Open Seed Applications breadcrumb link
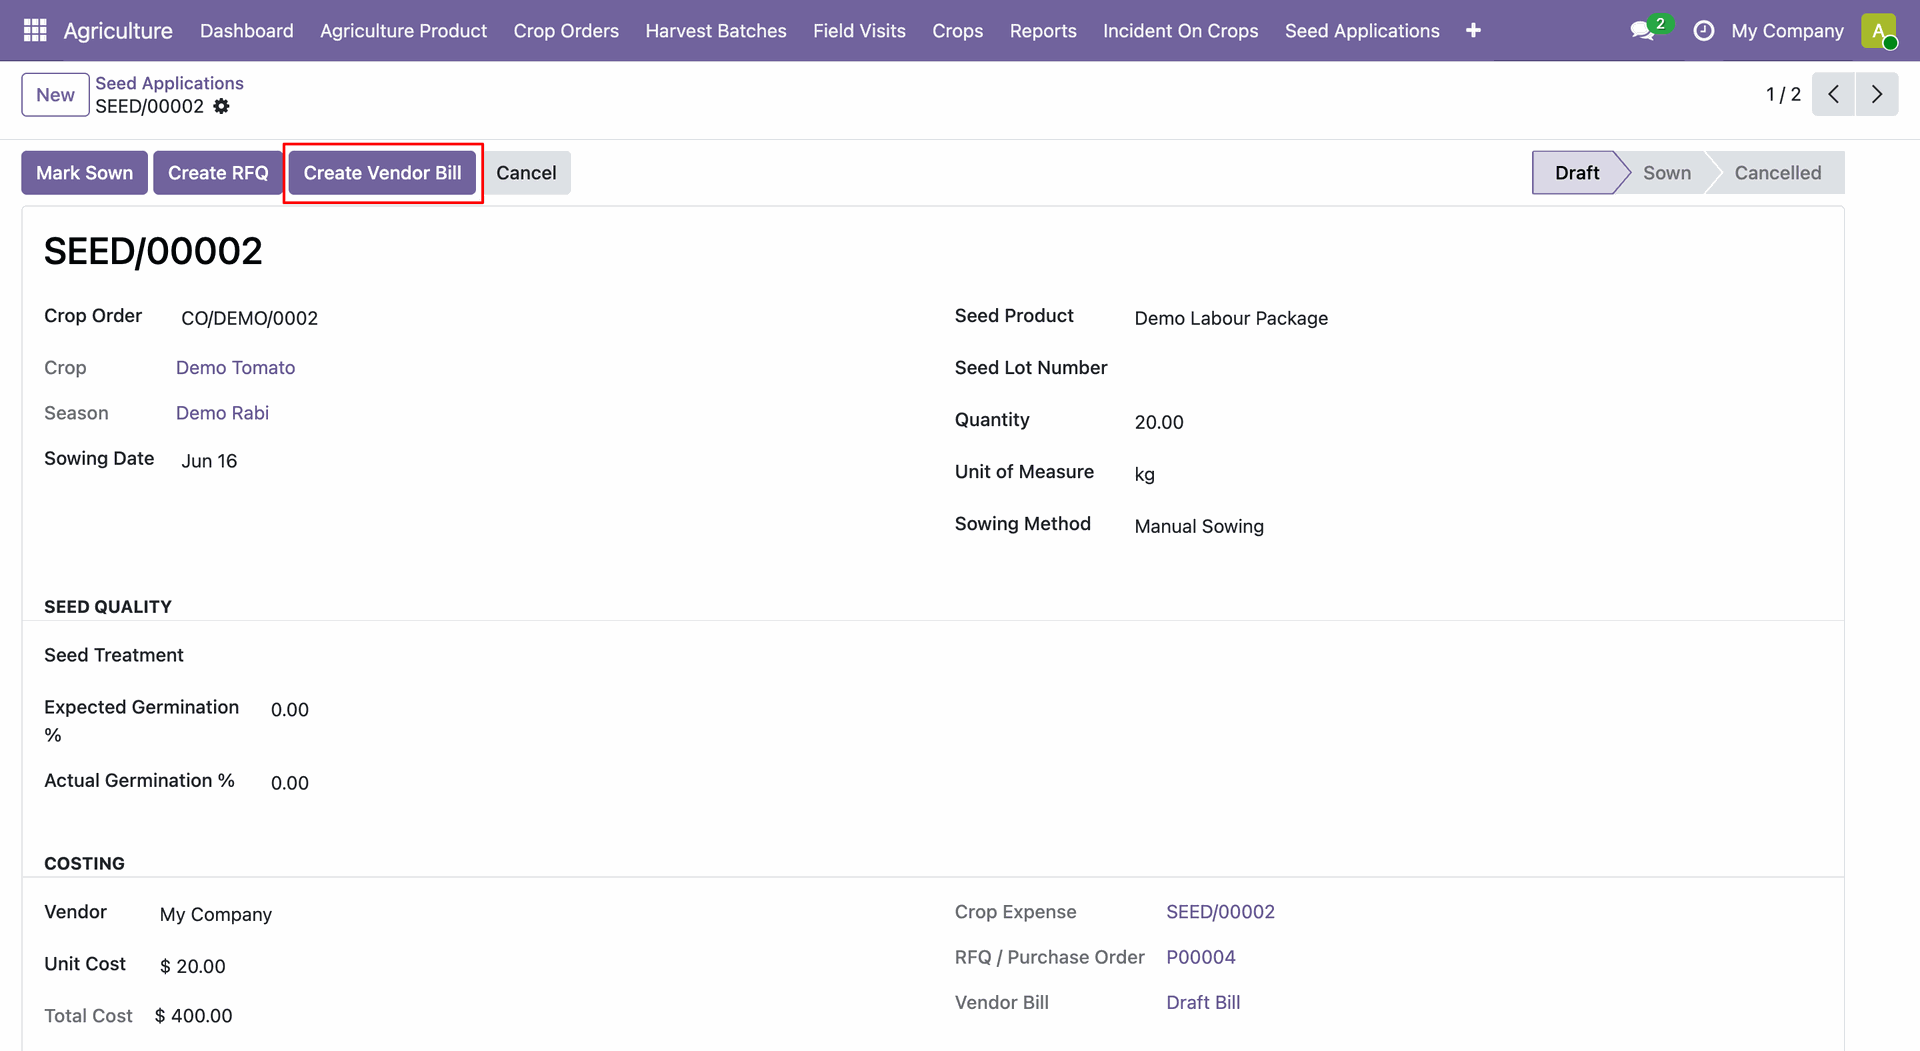The height and width of the screenshot is (1051, 1920). (x=169, y=83)
